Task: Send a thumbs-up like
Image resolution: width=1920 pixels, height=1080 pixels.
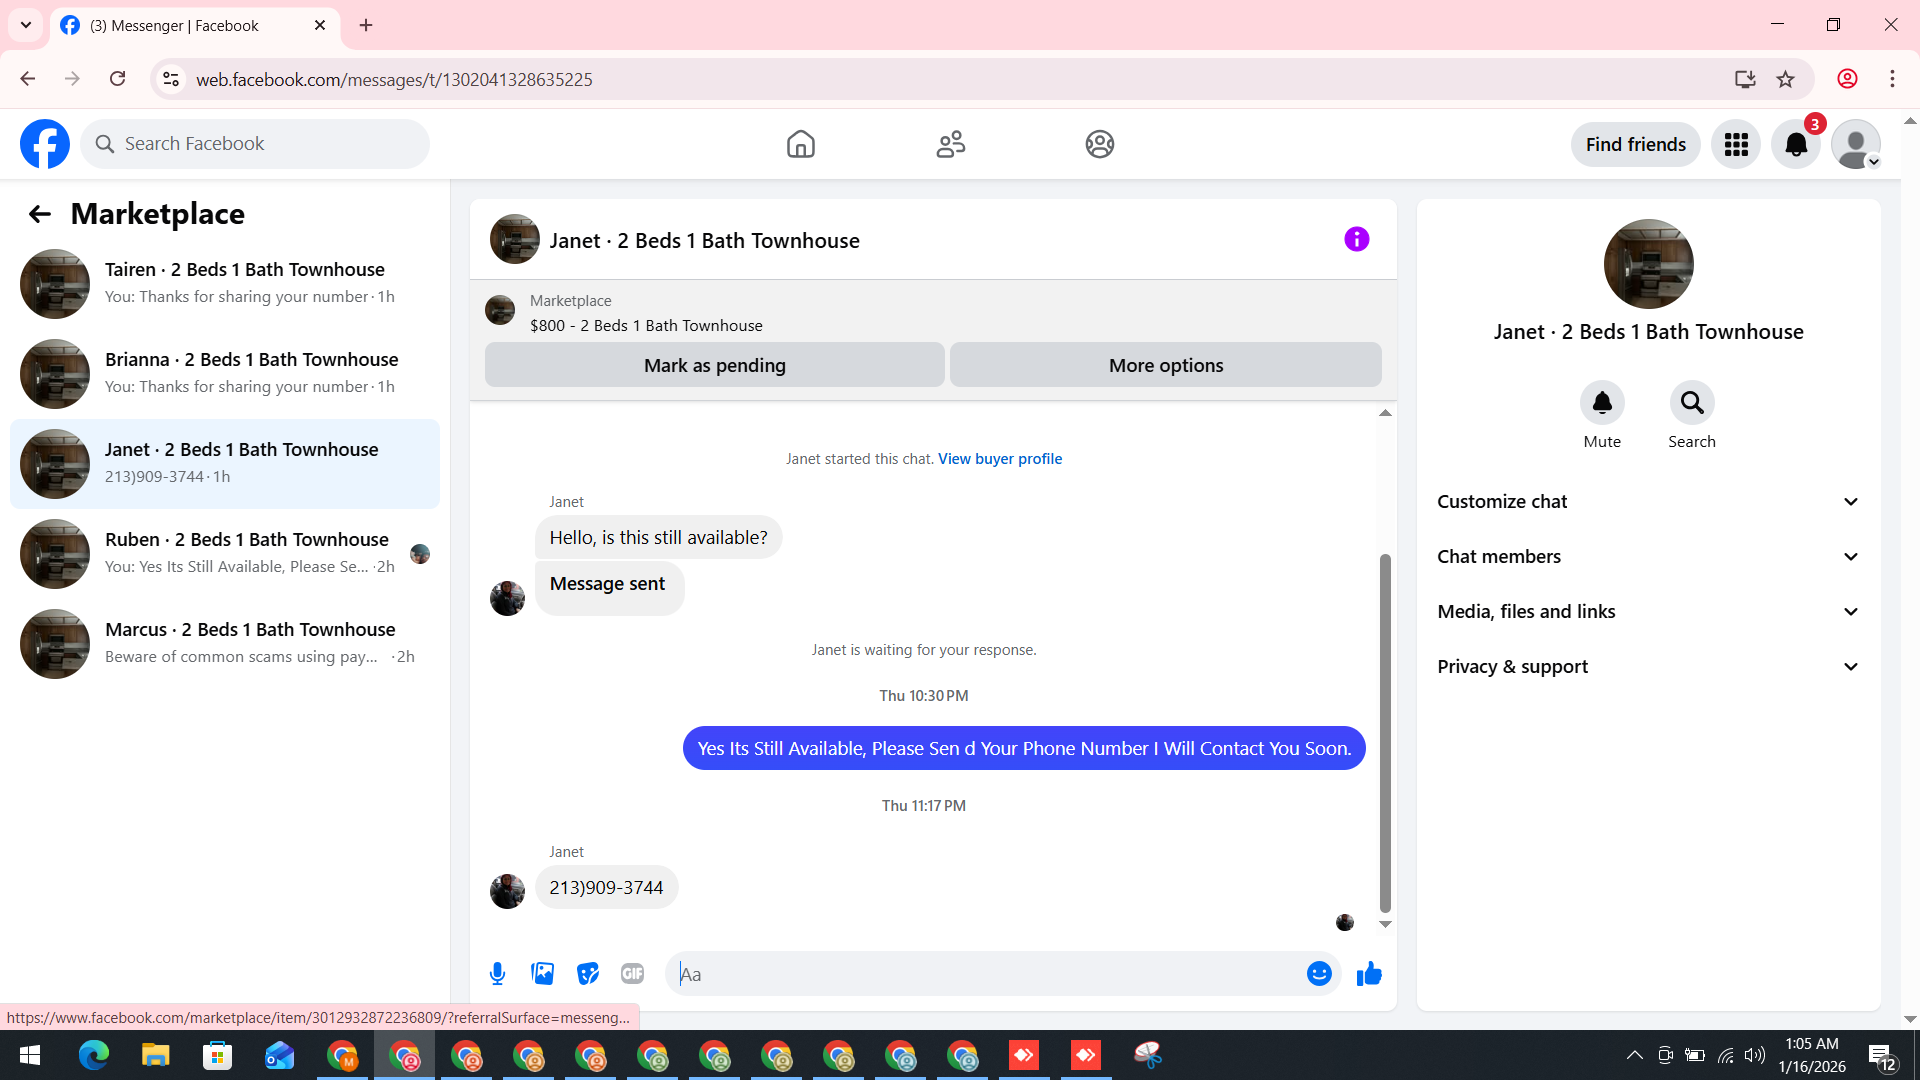Action: pyautogui.click(x=1369, y=974)
